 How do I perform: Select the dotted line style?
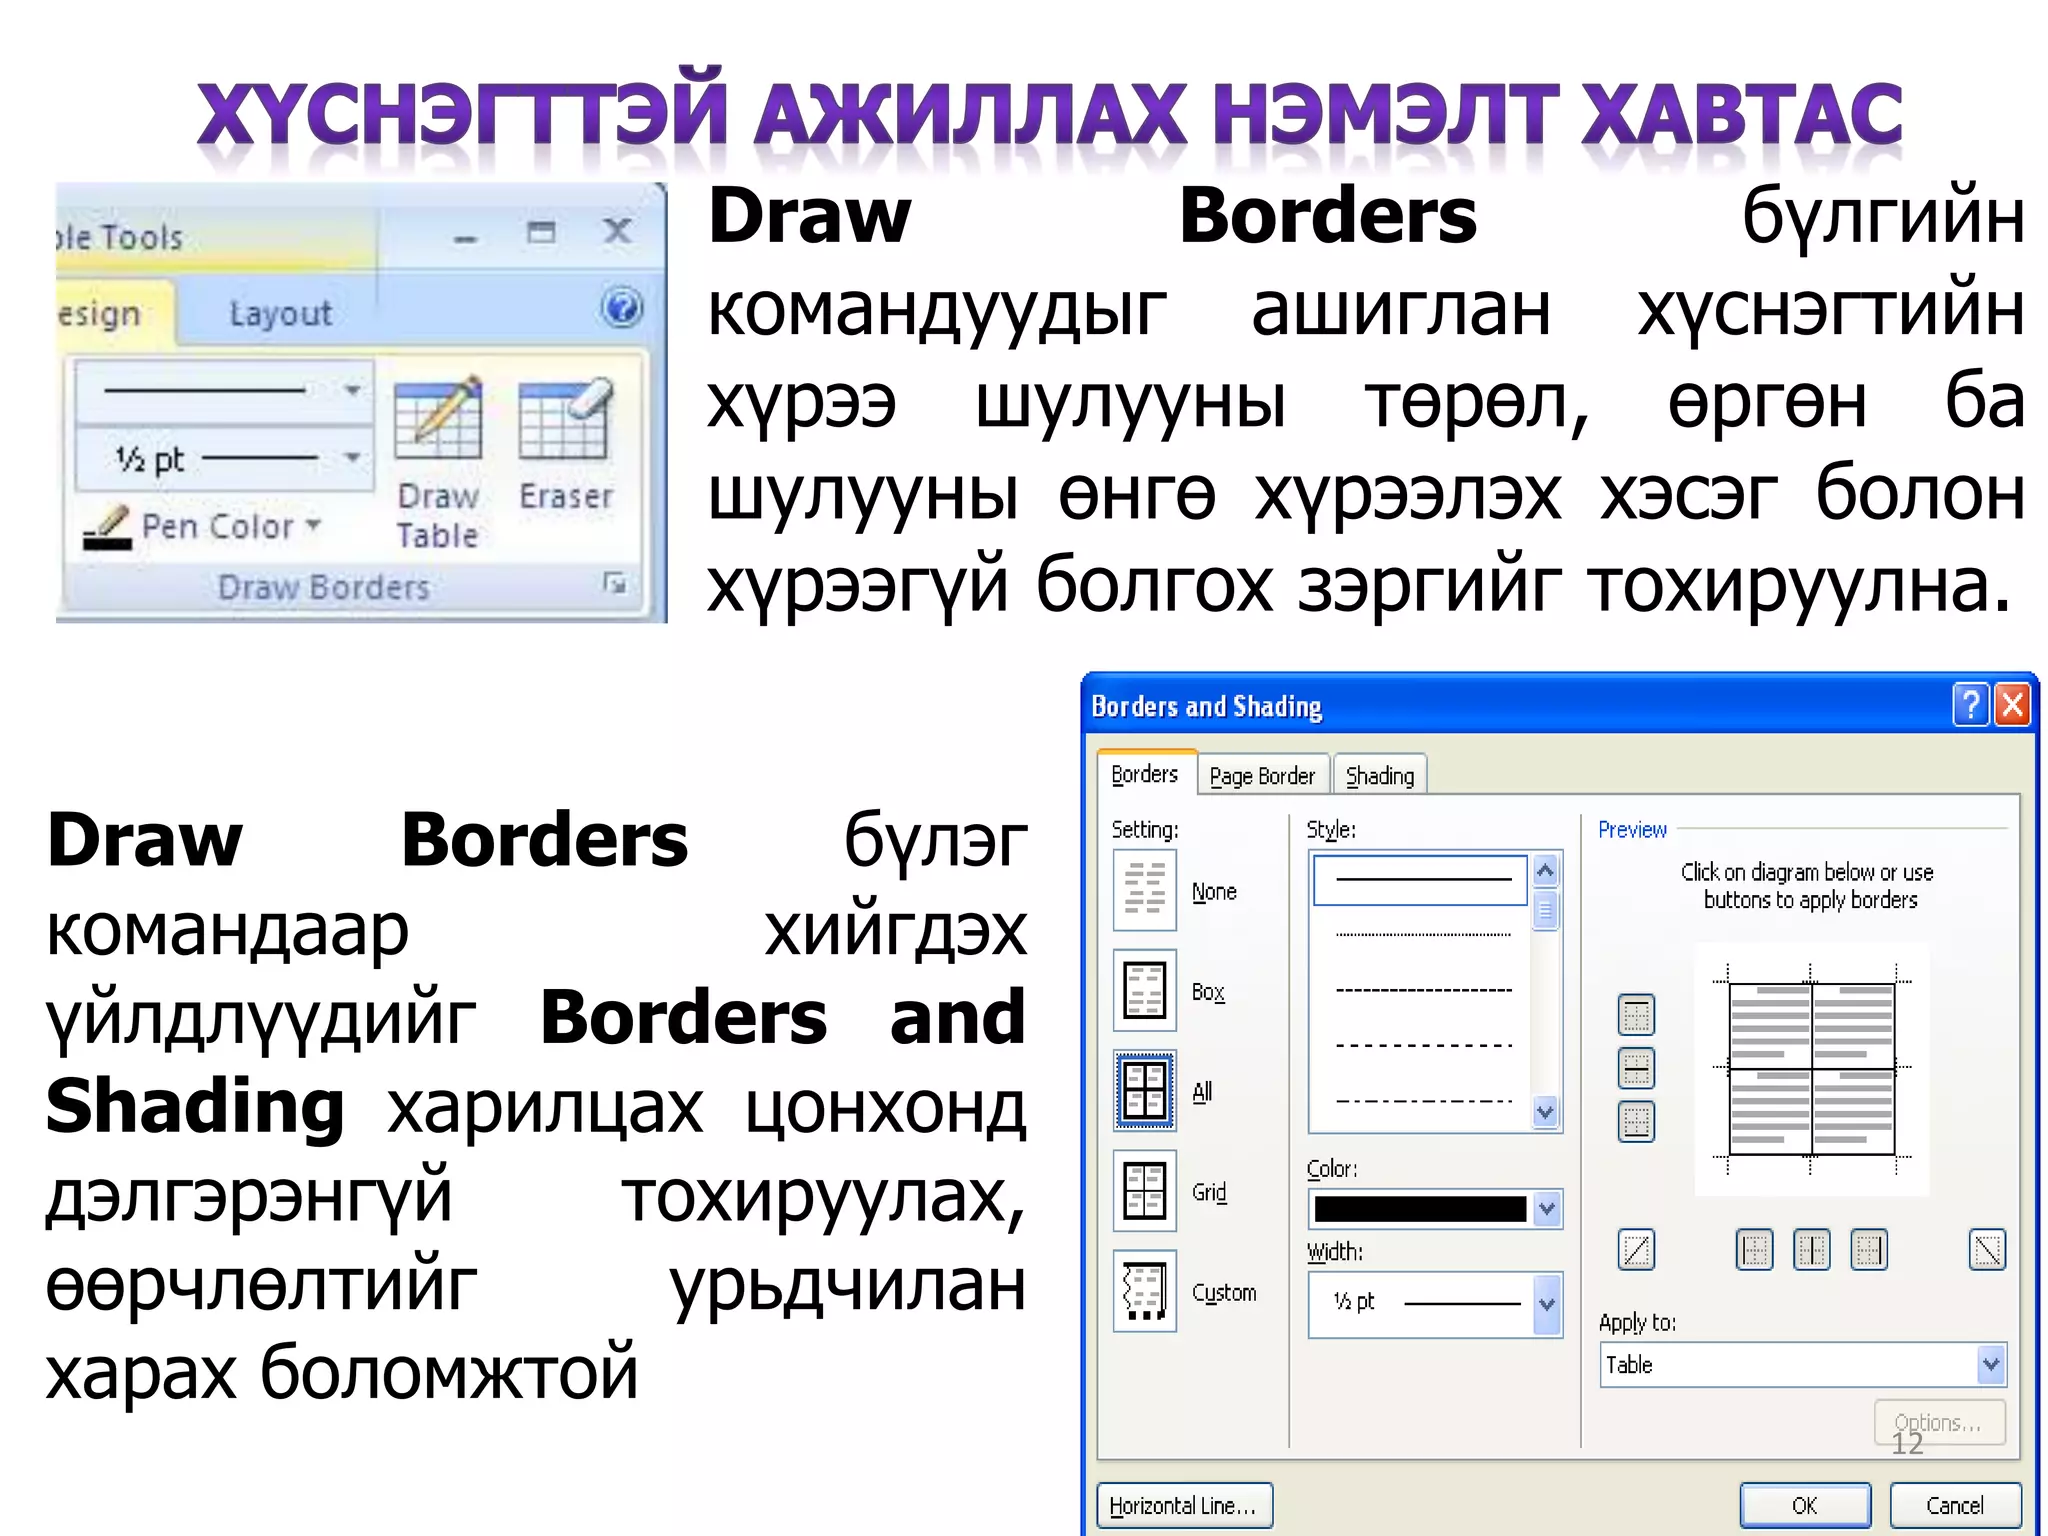pyautogui.click(x=1422, y=935)
